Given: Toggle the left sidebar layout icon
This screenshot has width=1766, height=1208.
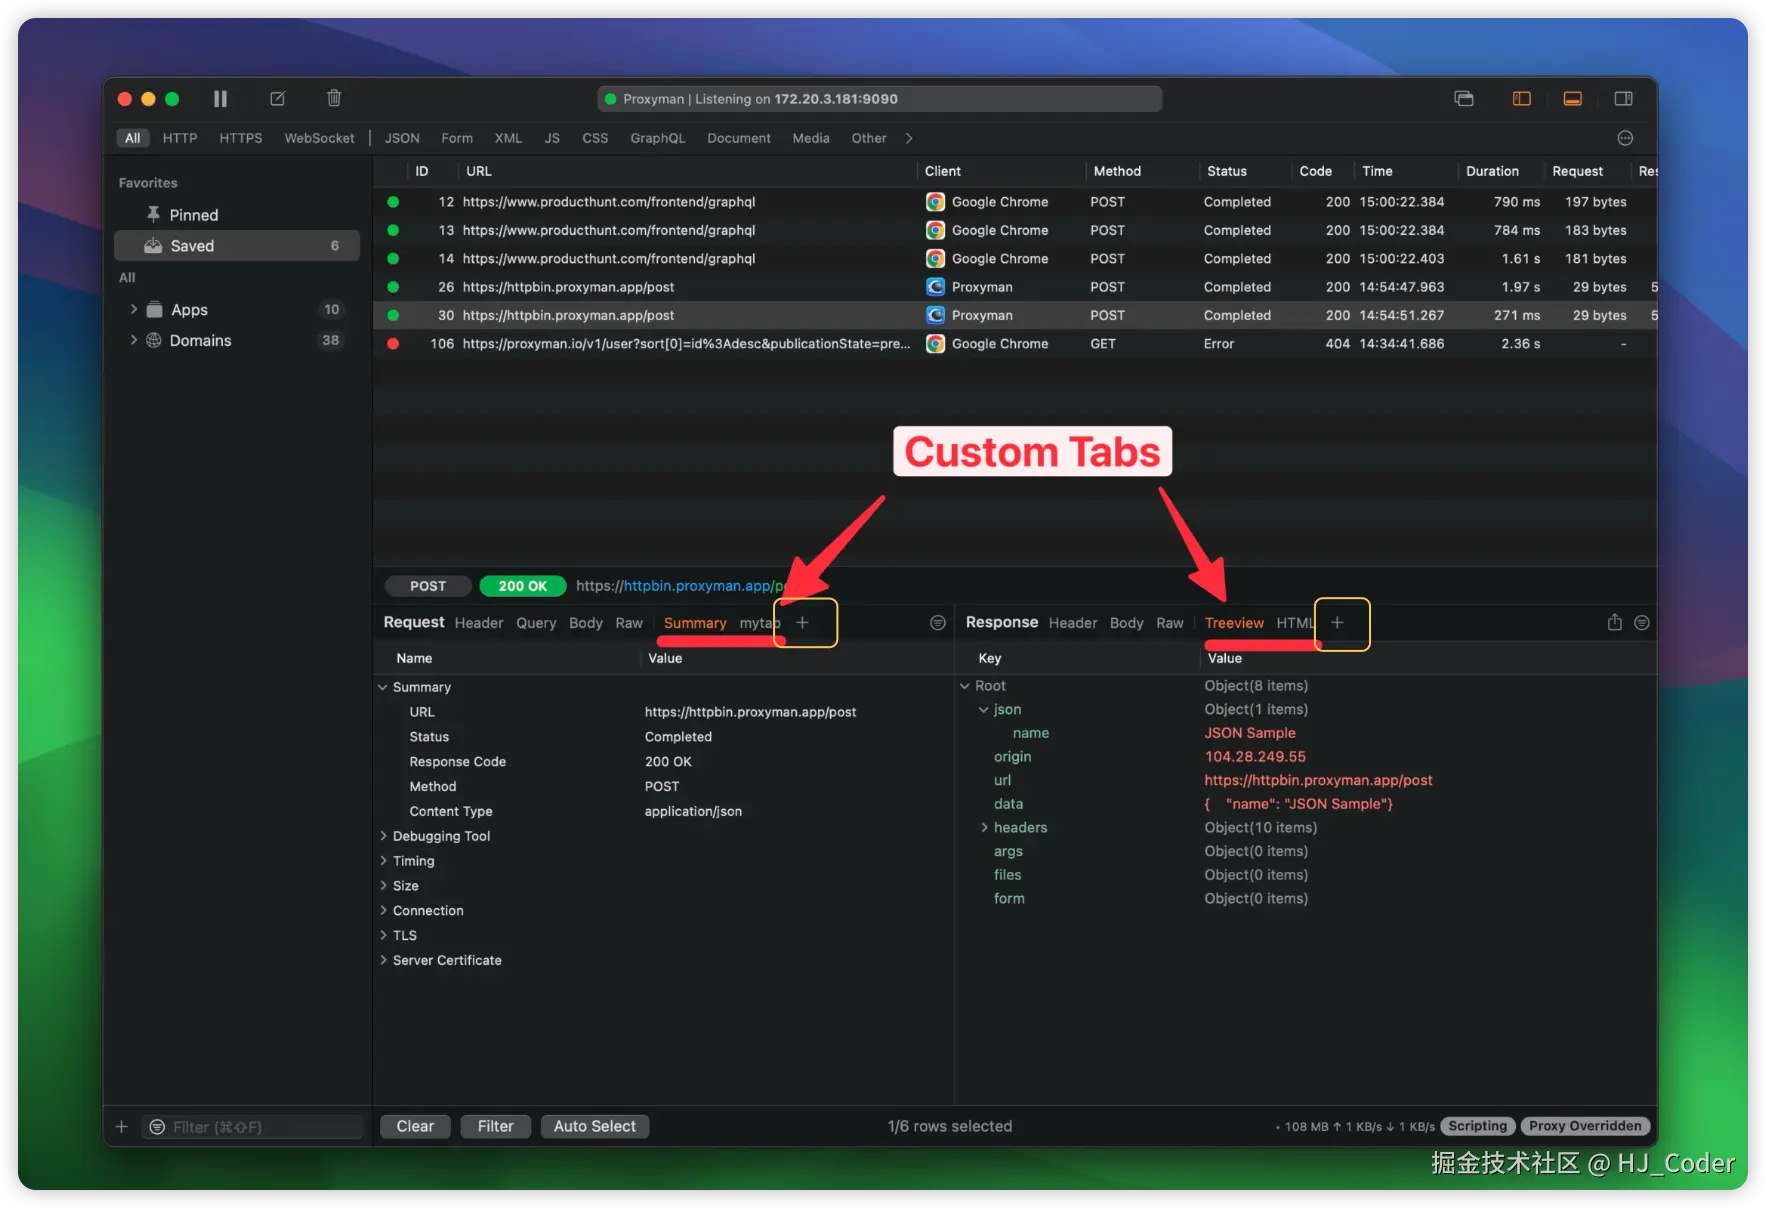Looking at the screenshot, I should coord(1522,98).
